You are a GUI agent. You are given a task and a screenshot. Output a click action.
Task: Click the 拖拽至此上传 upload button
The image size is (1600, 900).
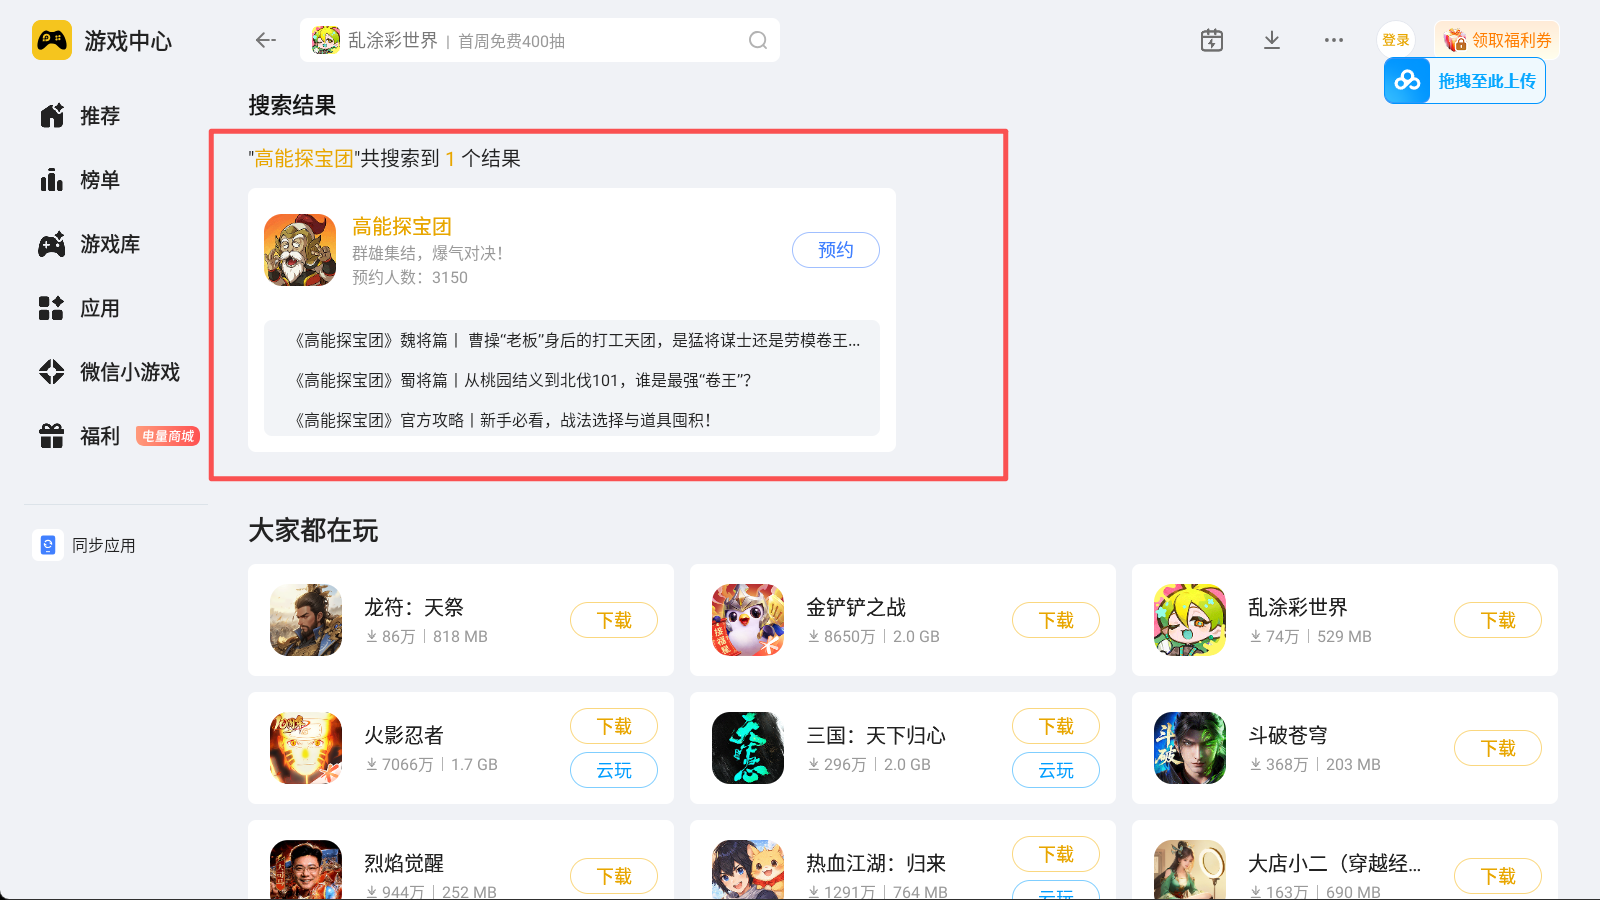pyautogui.click(x=1465, y=81)
